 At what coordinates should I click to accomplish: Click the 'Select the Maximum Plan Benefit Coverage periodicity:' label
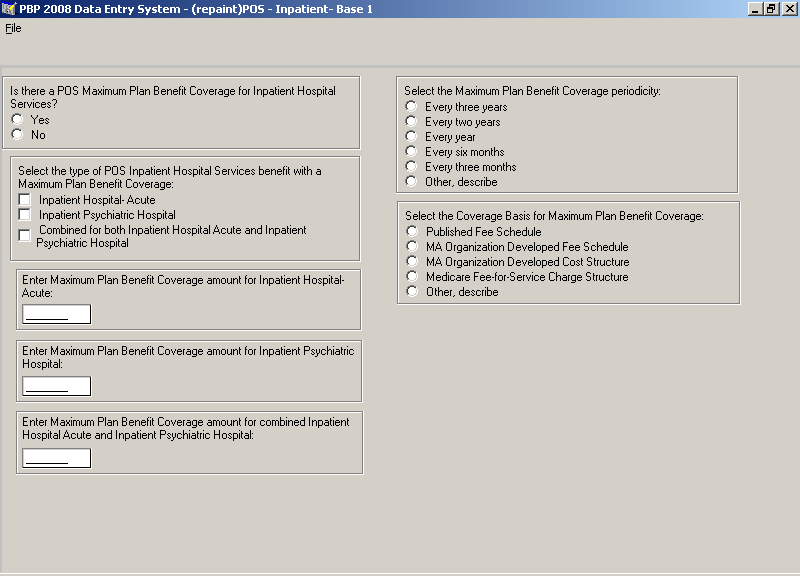click(x=532, y=91)
